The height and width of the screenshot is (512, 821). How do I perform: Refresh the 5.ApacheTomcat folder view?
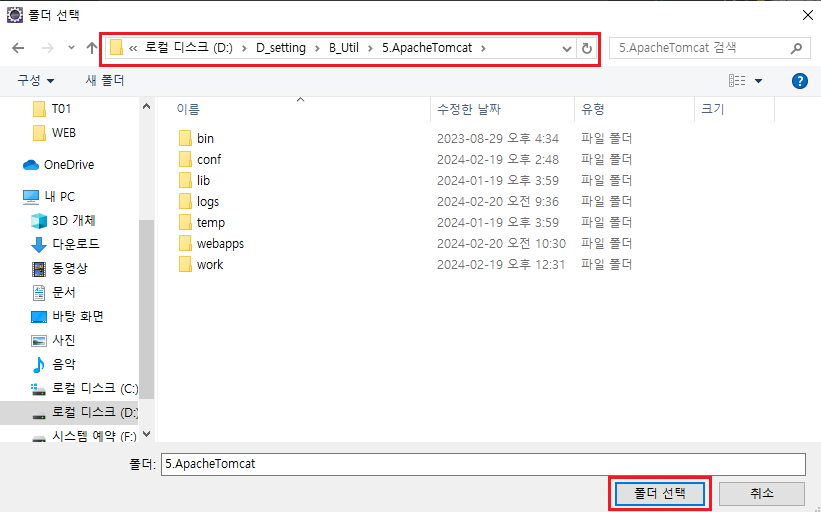click(586, 48)
